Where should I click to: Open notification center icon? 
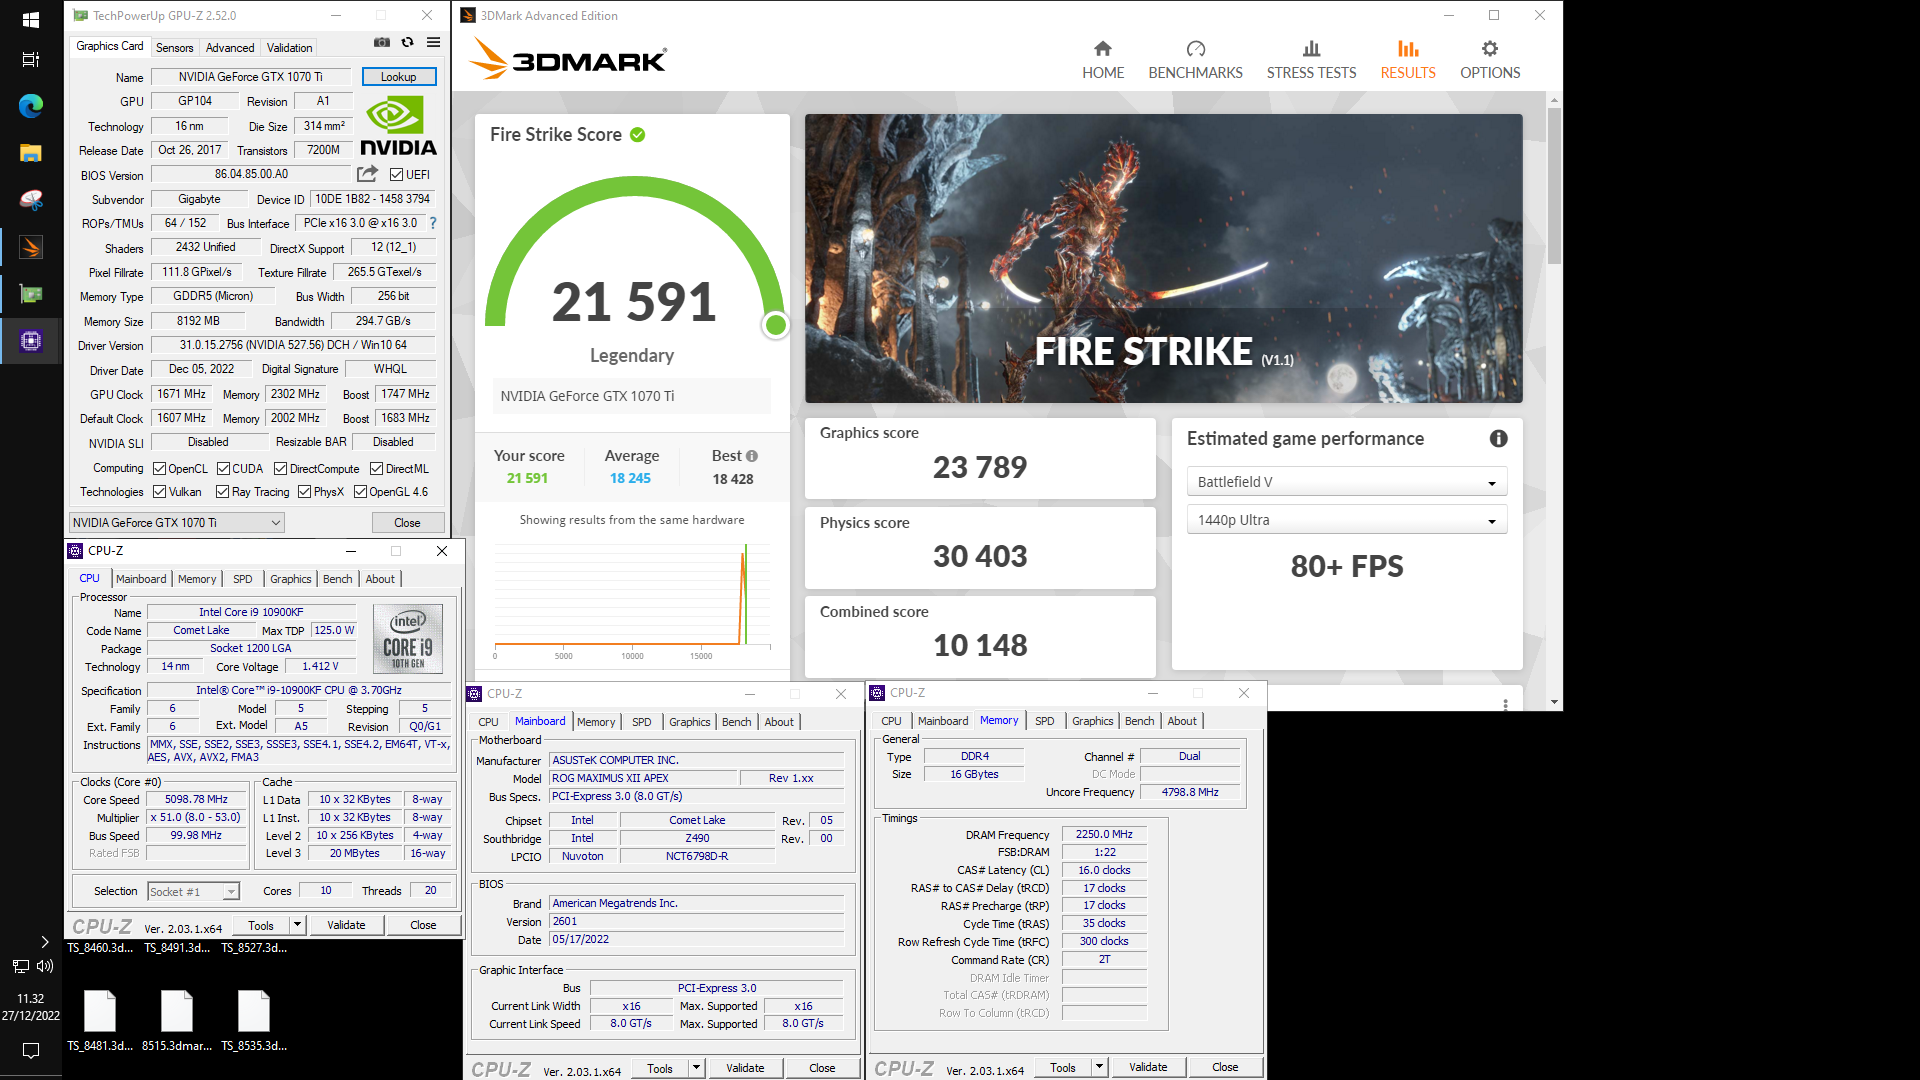pos(30,1050)
